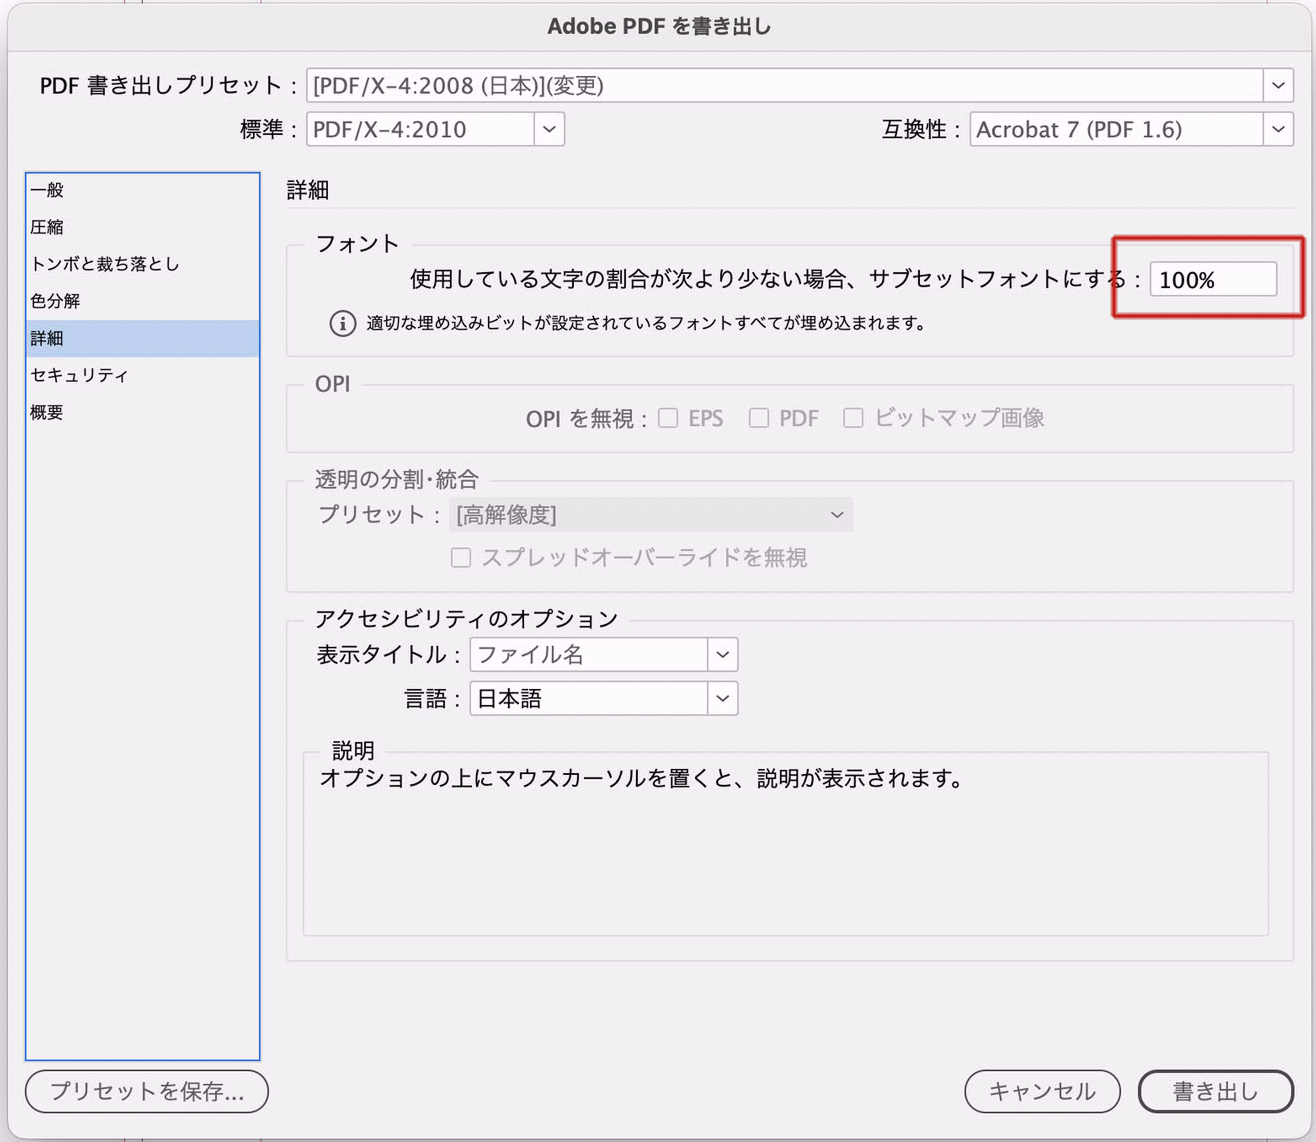Open the 表示タイトル dropdown arrow

click(722, 655)
